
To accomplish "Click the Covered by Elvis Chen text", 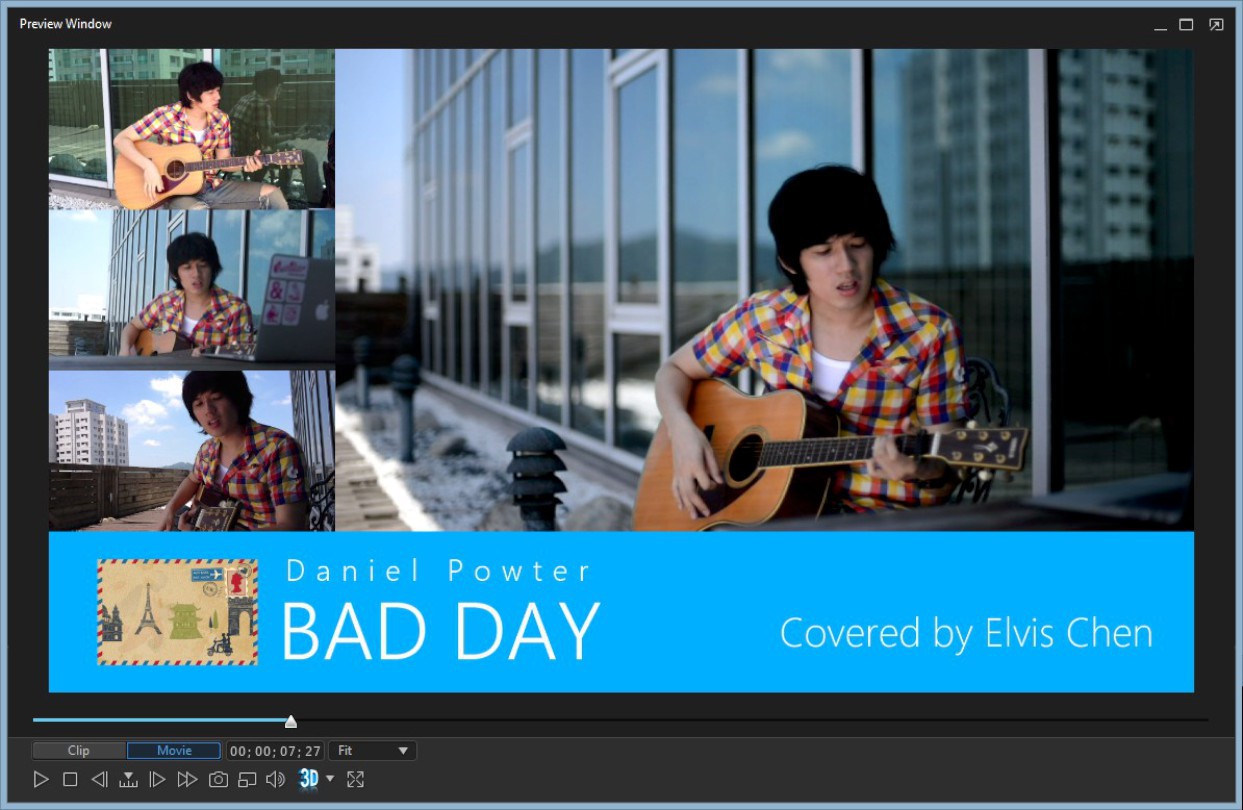I will click(966, 633).
